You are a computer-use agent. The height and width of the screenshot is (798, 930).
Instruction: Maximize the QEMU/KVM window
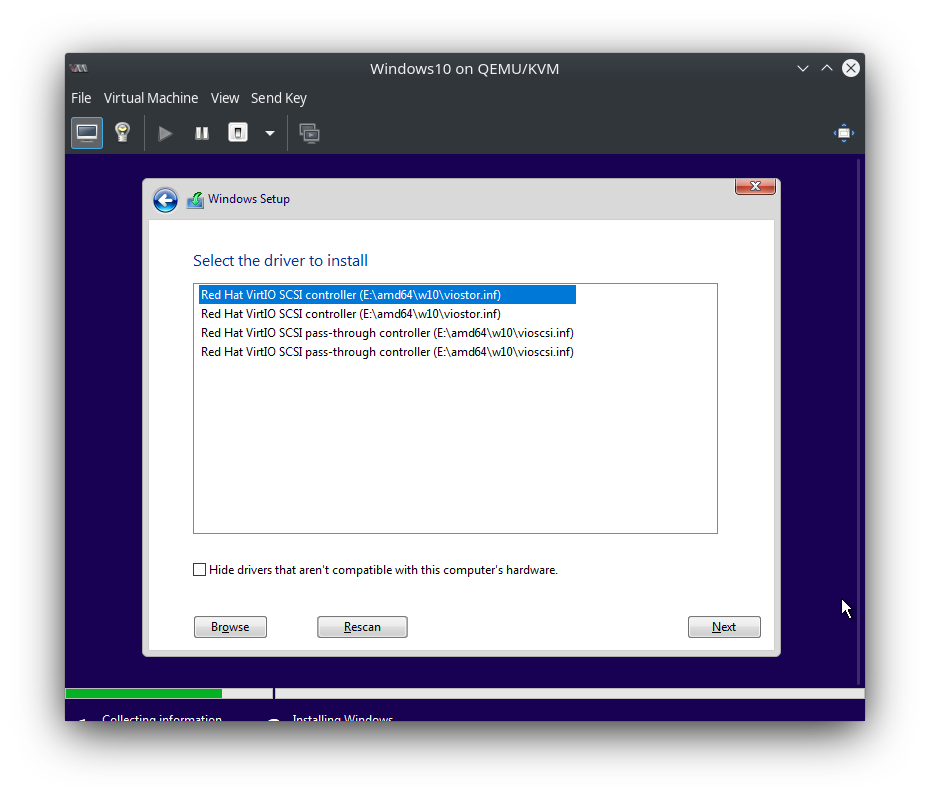point(827,68)
